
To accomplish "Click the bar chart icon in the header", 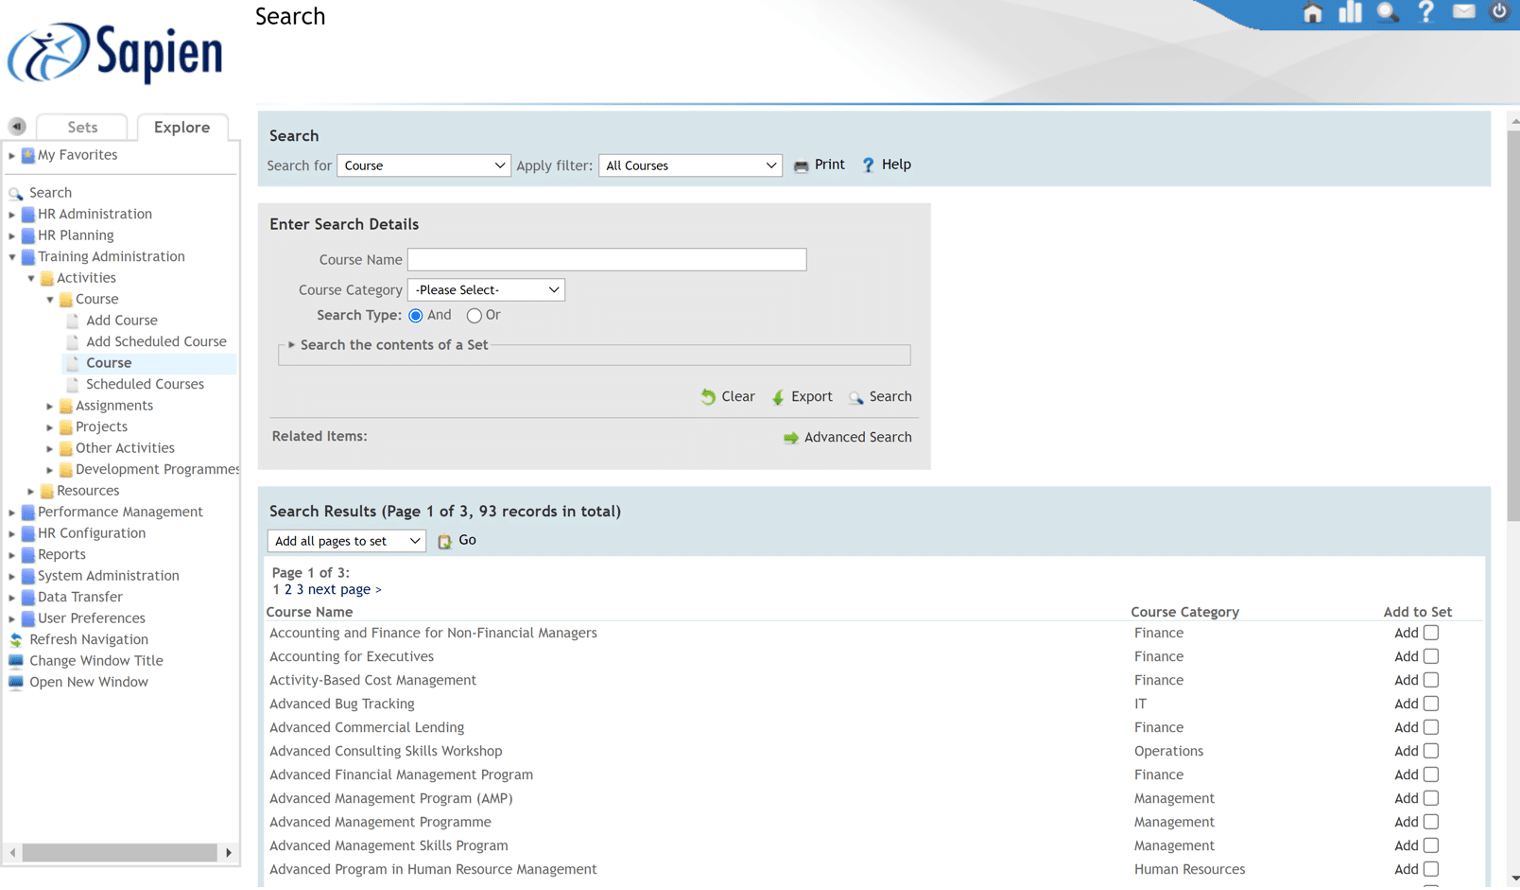I will pos(1349,13).
